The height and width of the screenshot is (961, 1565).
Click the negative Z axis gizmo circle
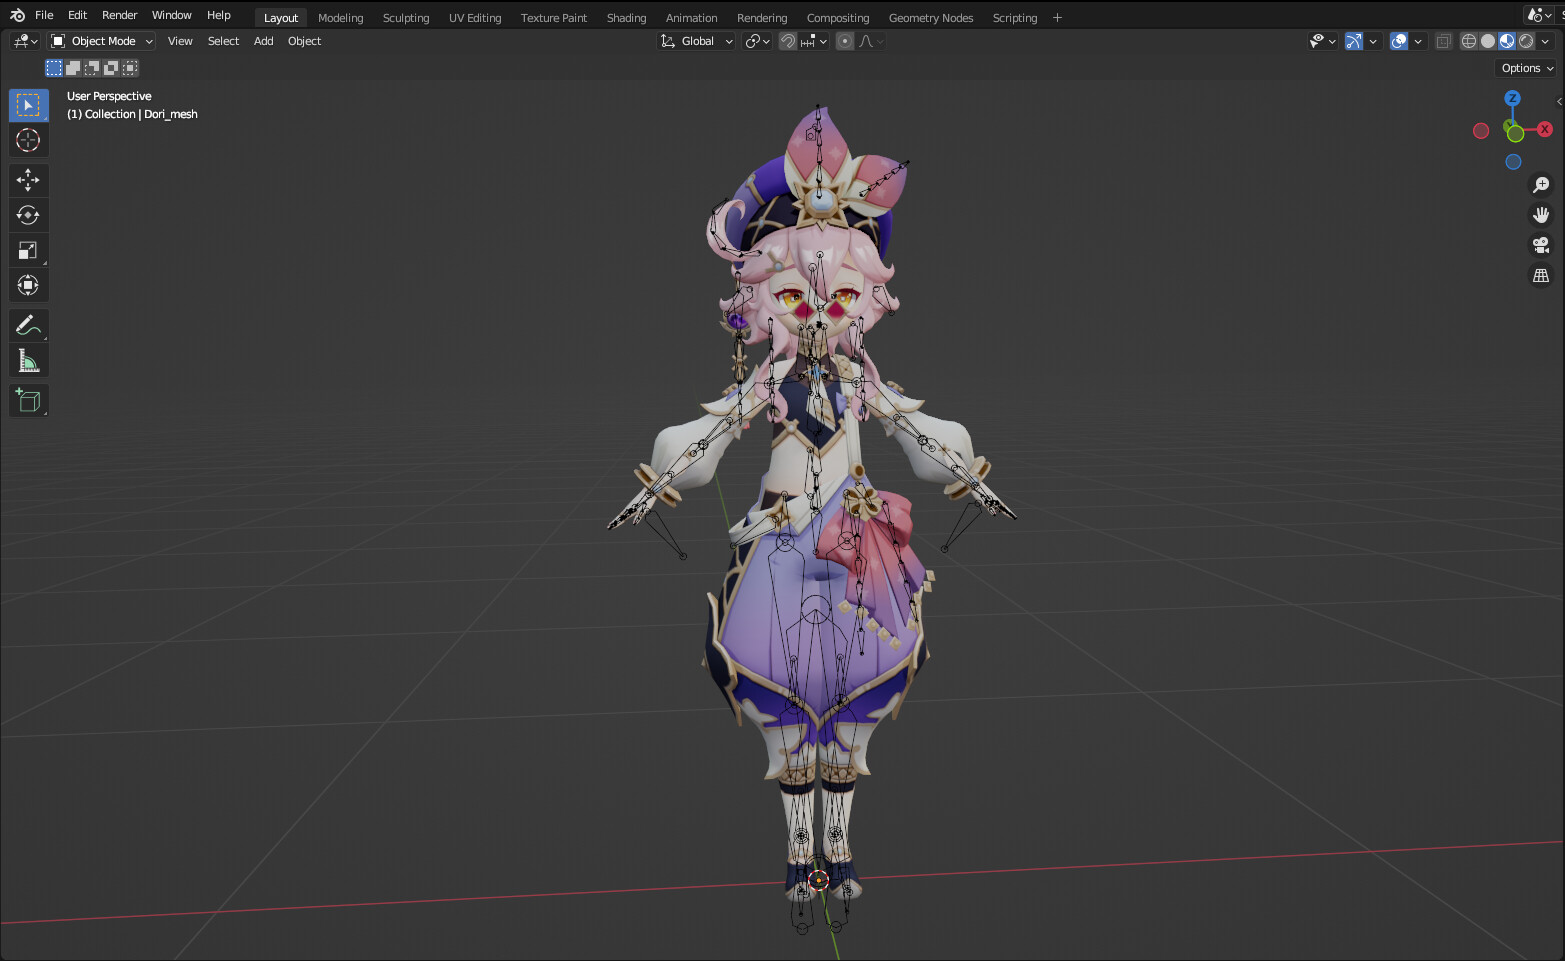point(1513,162)
